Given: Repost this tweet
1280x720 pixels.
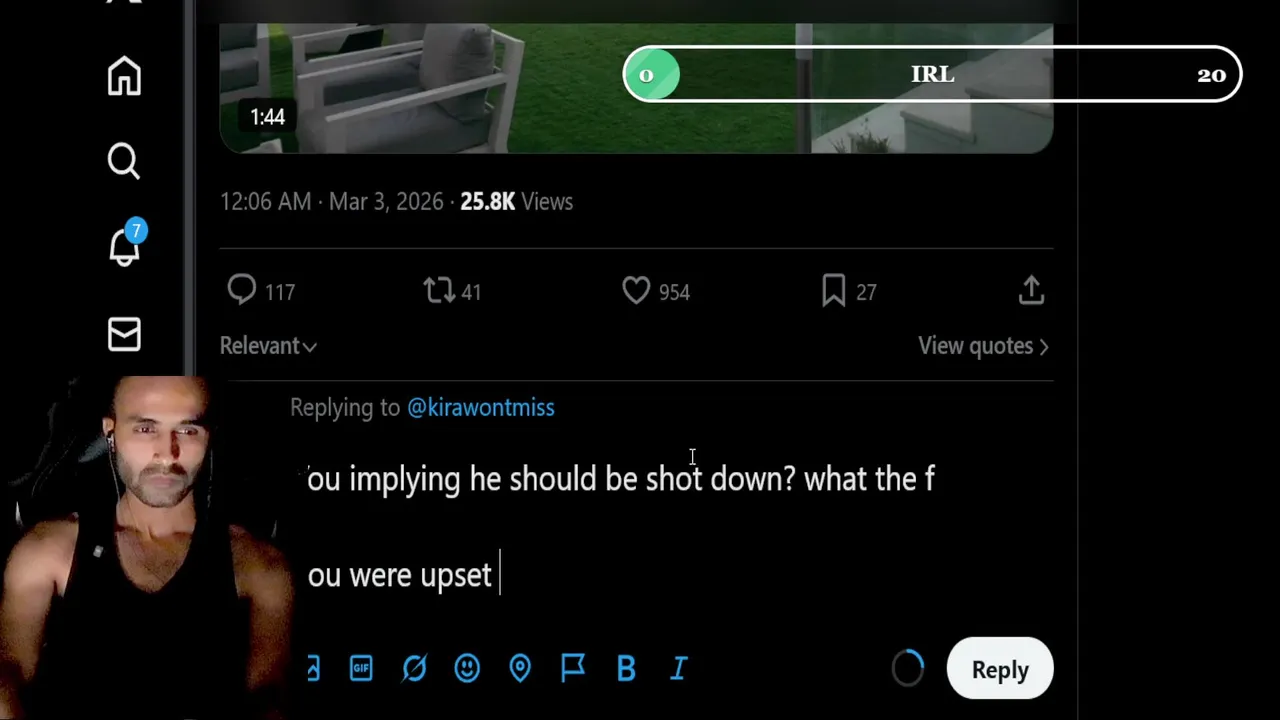Looking at the screenshot, I should tap(439, 291).
